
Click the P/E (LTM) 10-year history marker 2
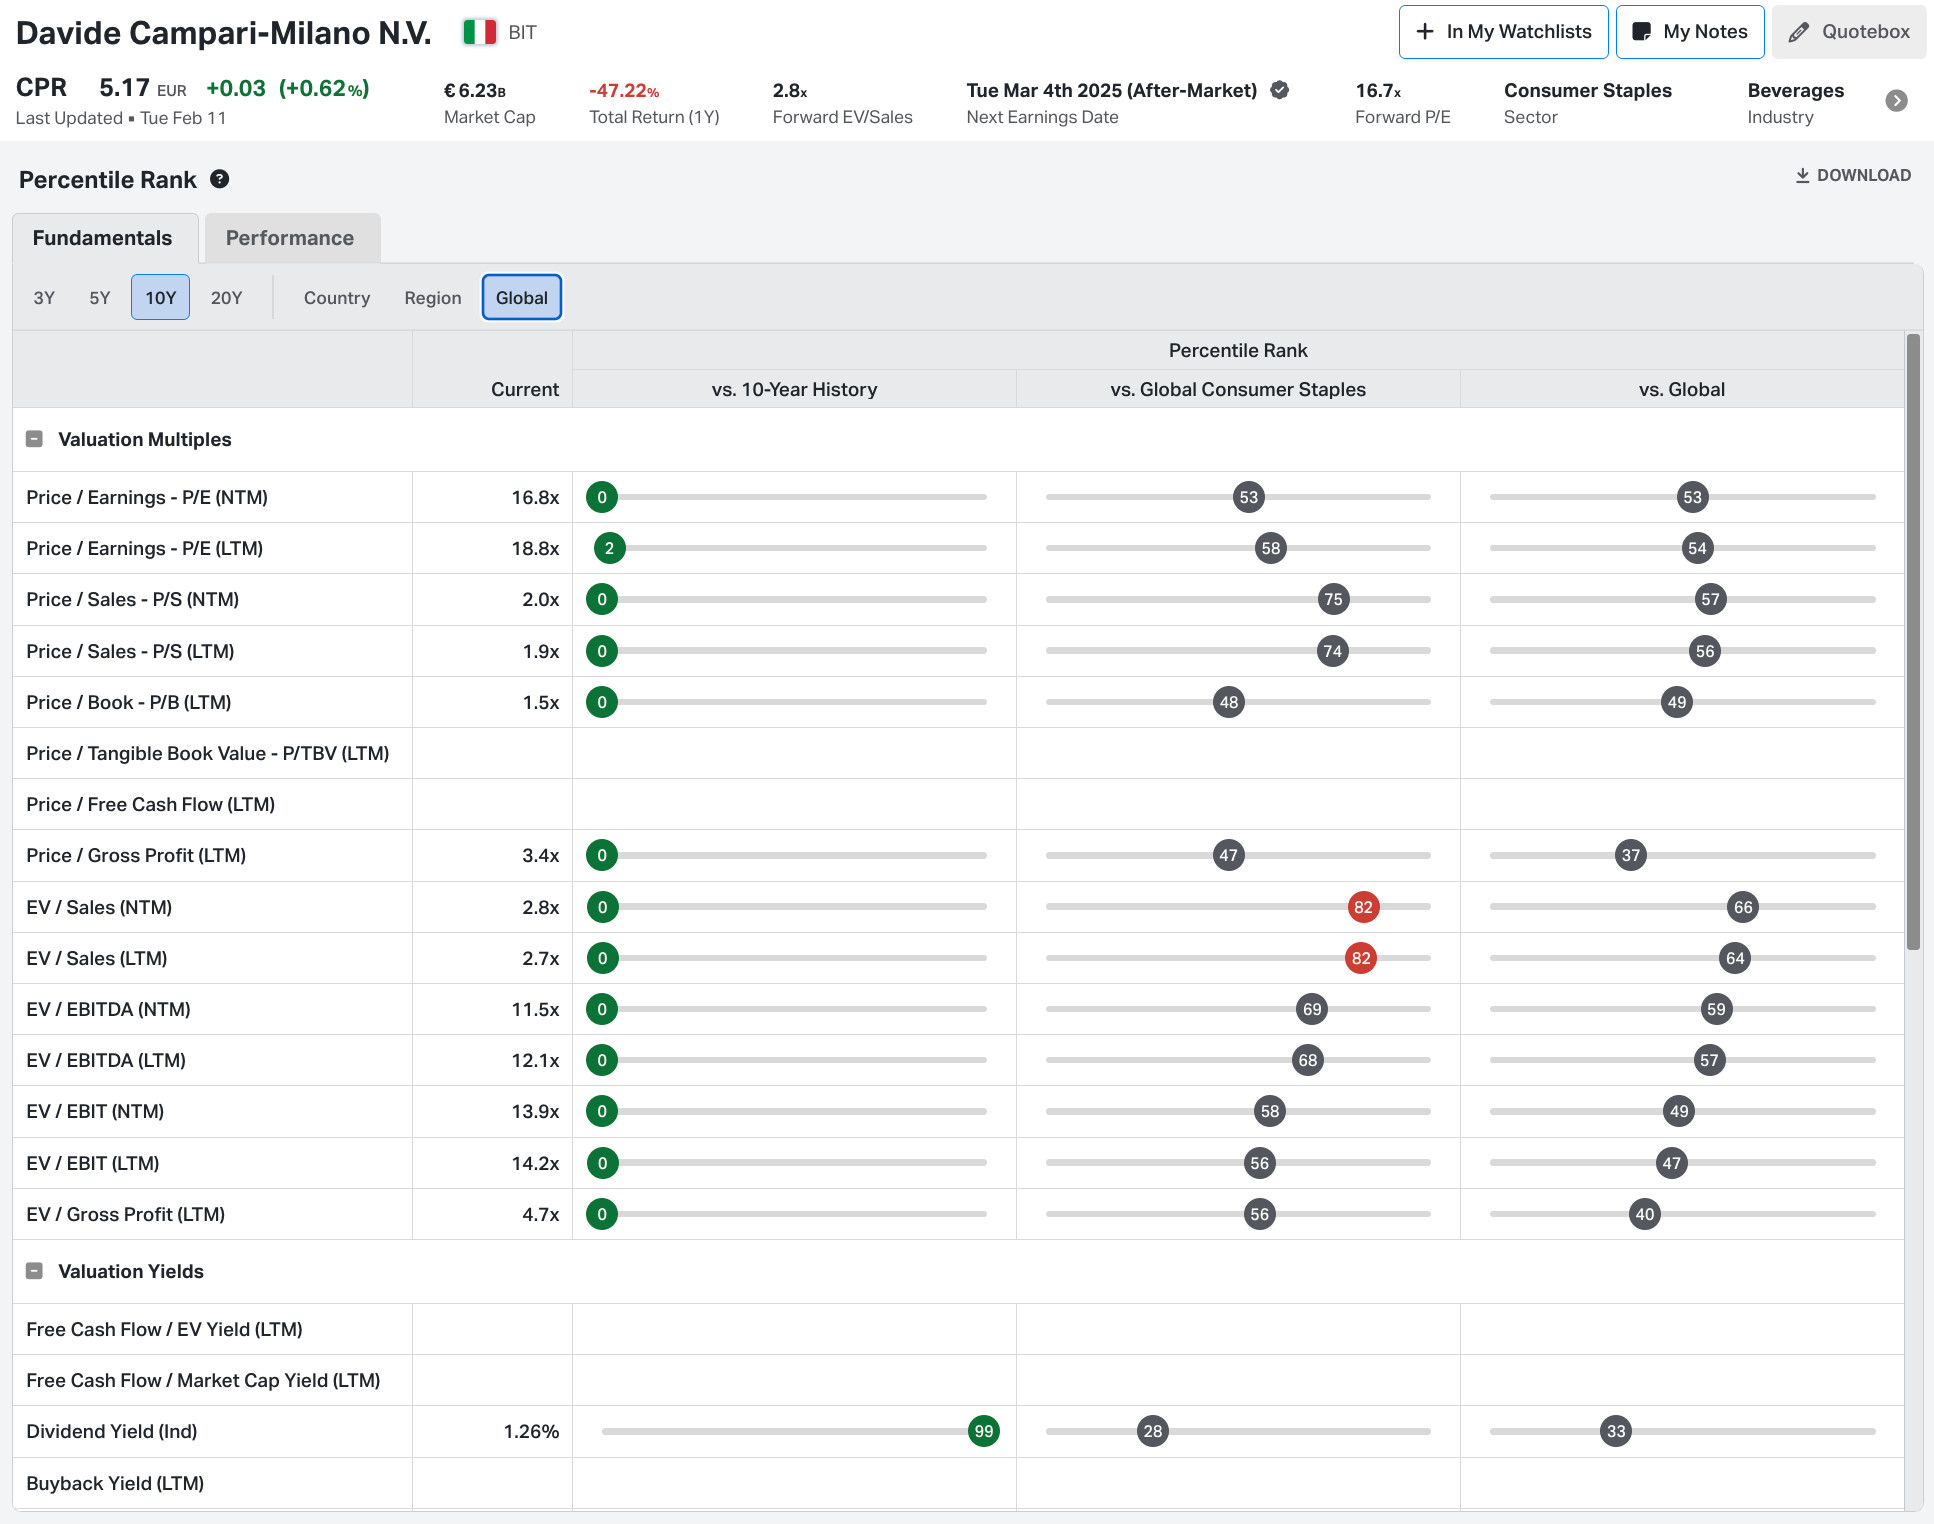tap(610, 548)
